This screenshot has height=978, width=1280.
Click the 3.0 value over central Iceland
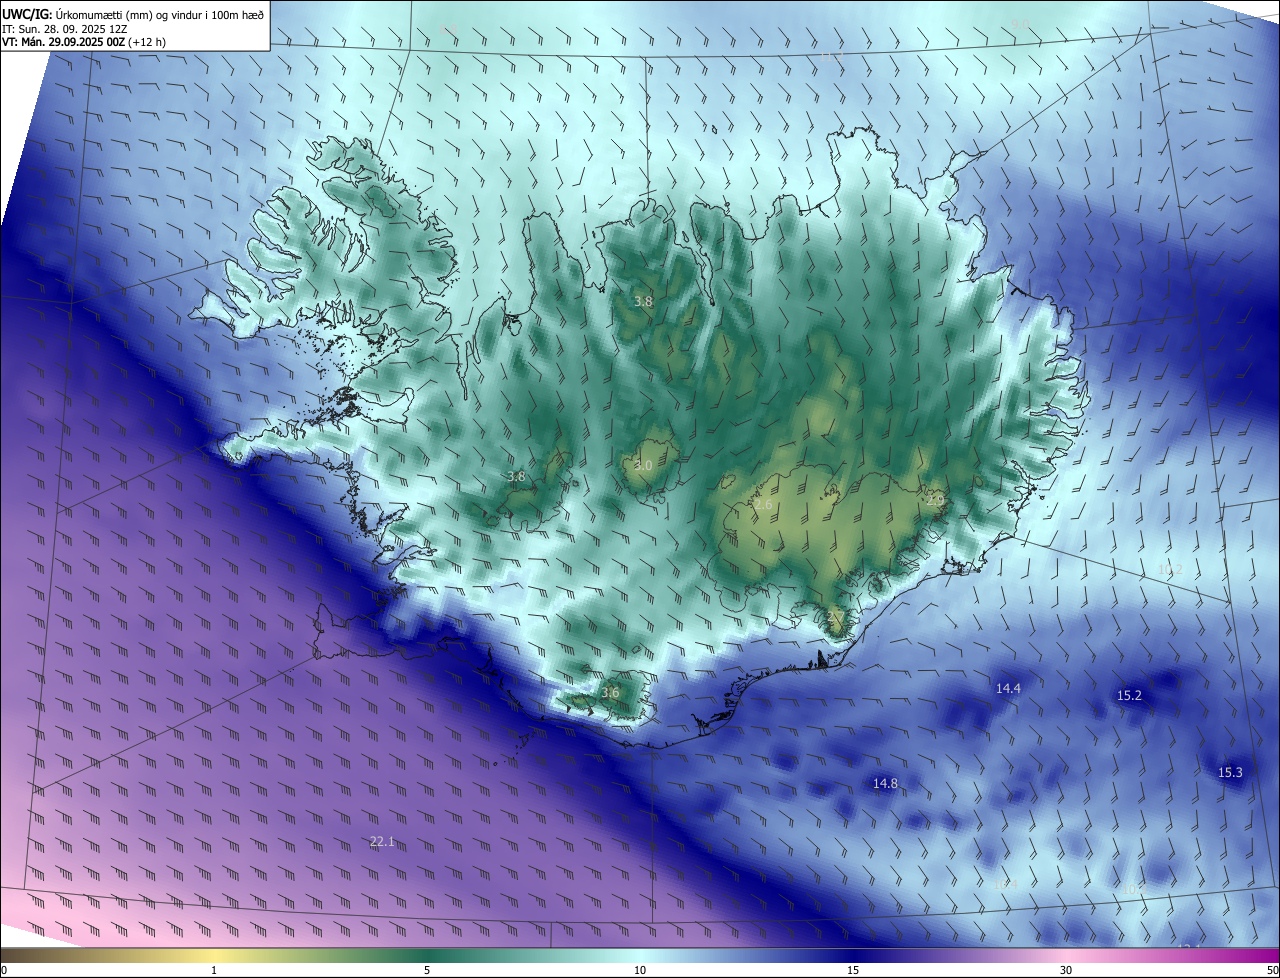click(x=643, y=465)
